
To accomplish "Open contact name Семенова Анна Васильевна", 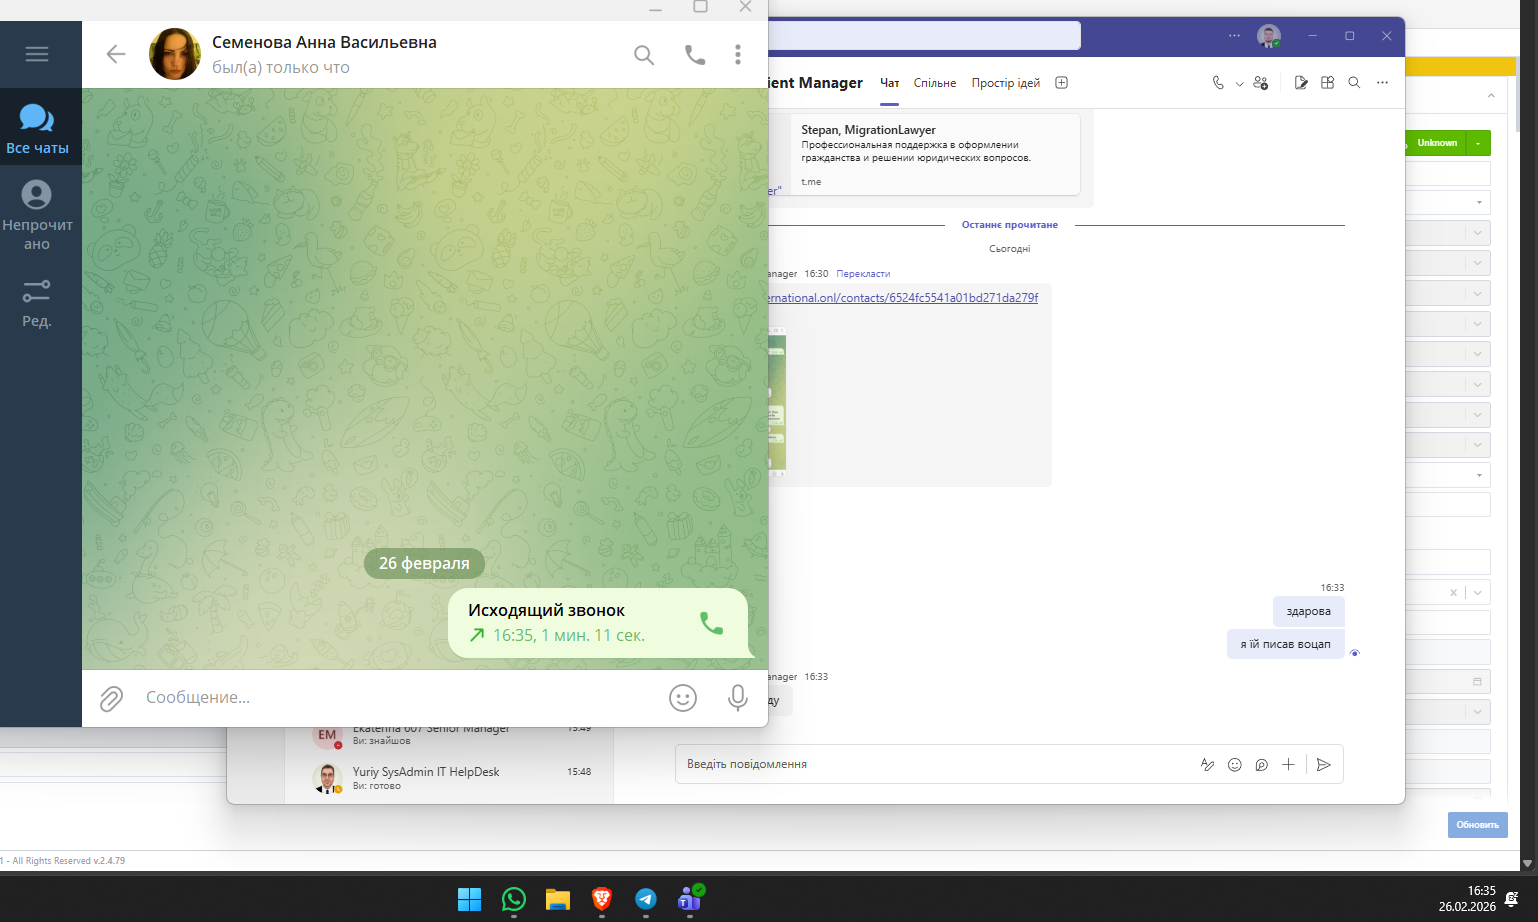I will tap(324, 42).
